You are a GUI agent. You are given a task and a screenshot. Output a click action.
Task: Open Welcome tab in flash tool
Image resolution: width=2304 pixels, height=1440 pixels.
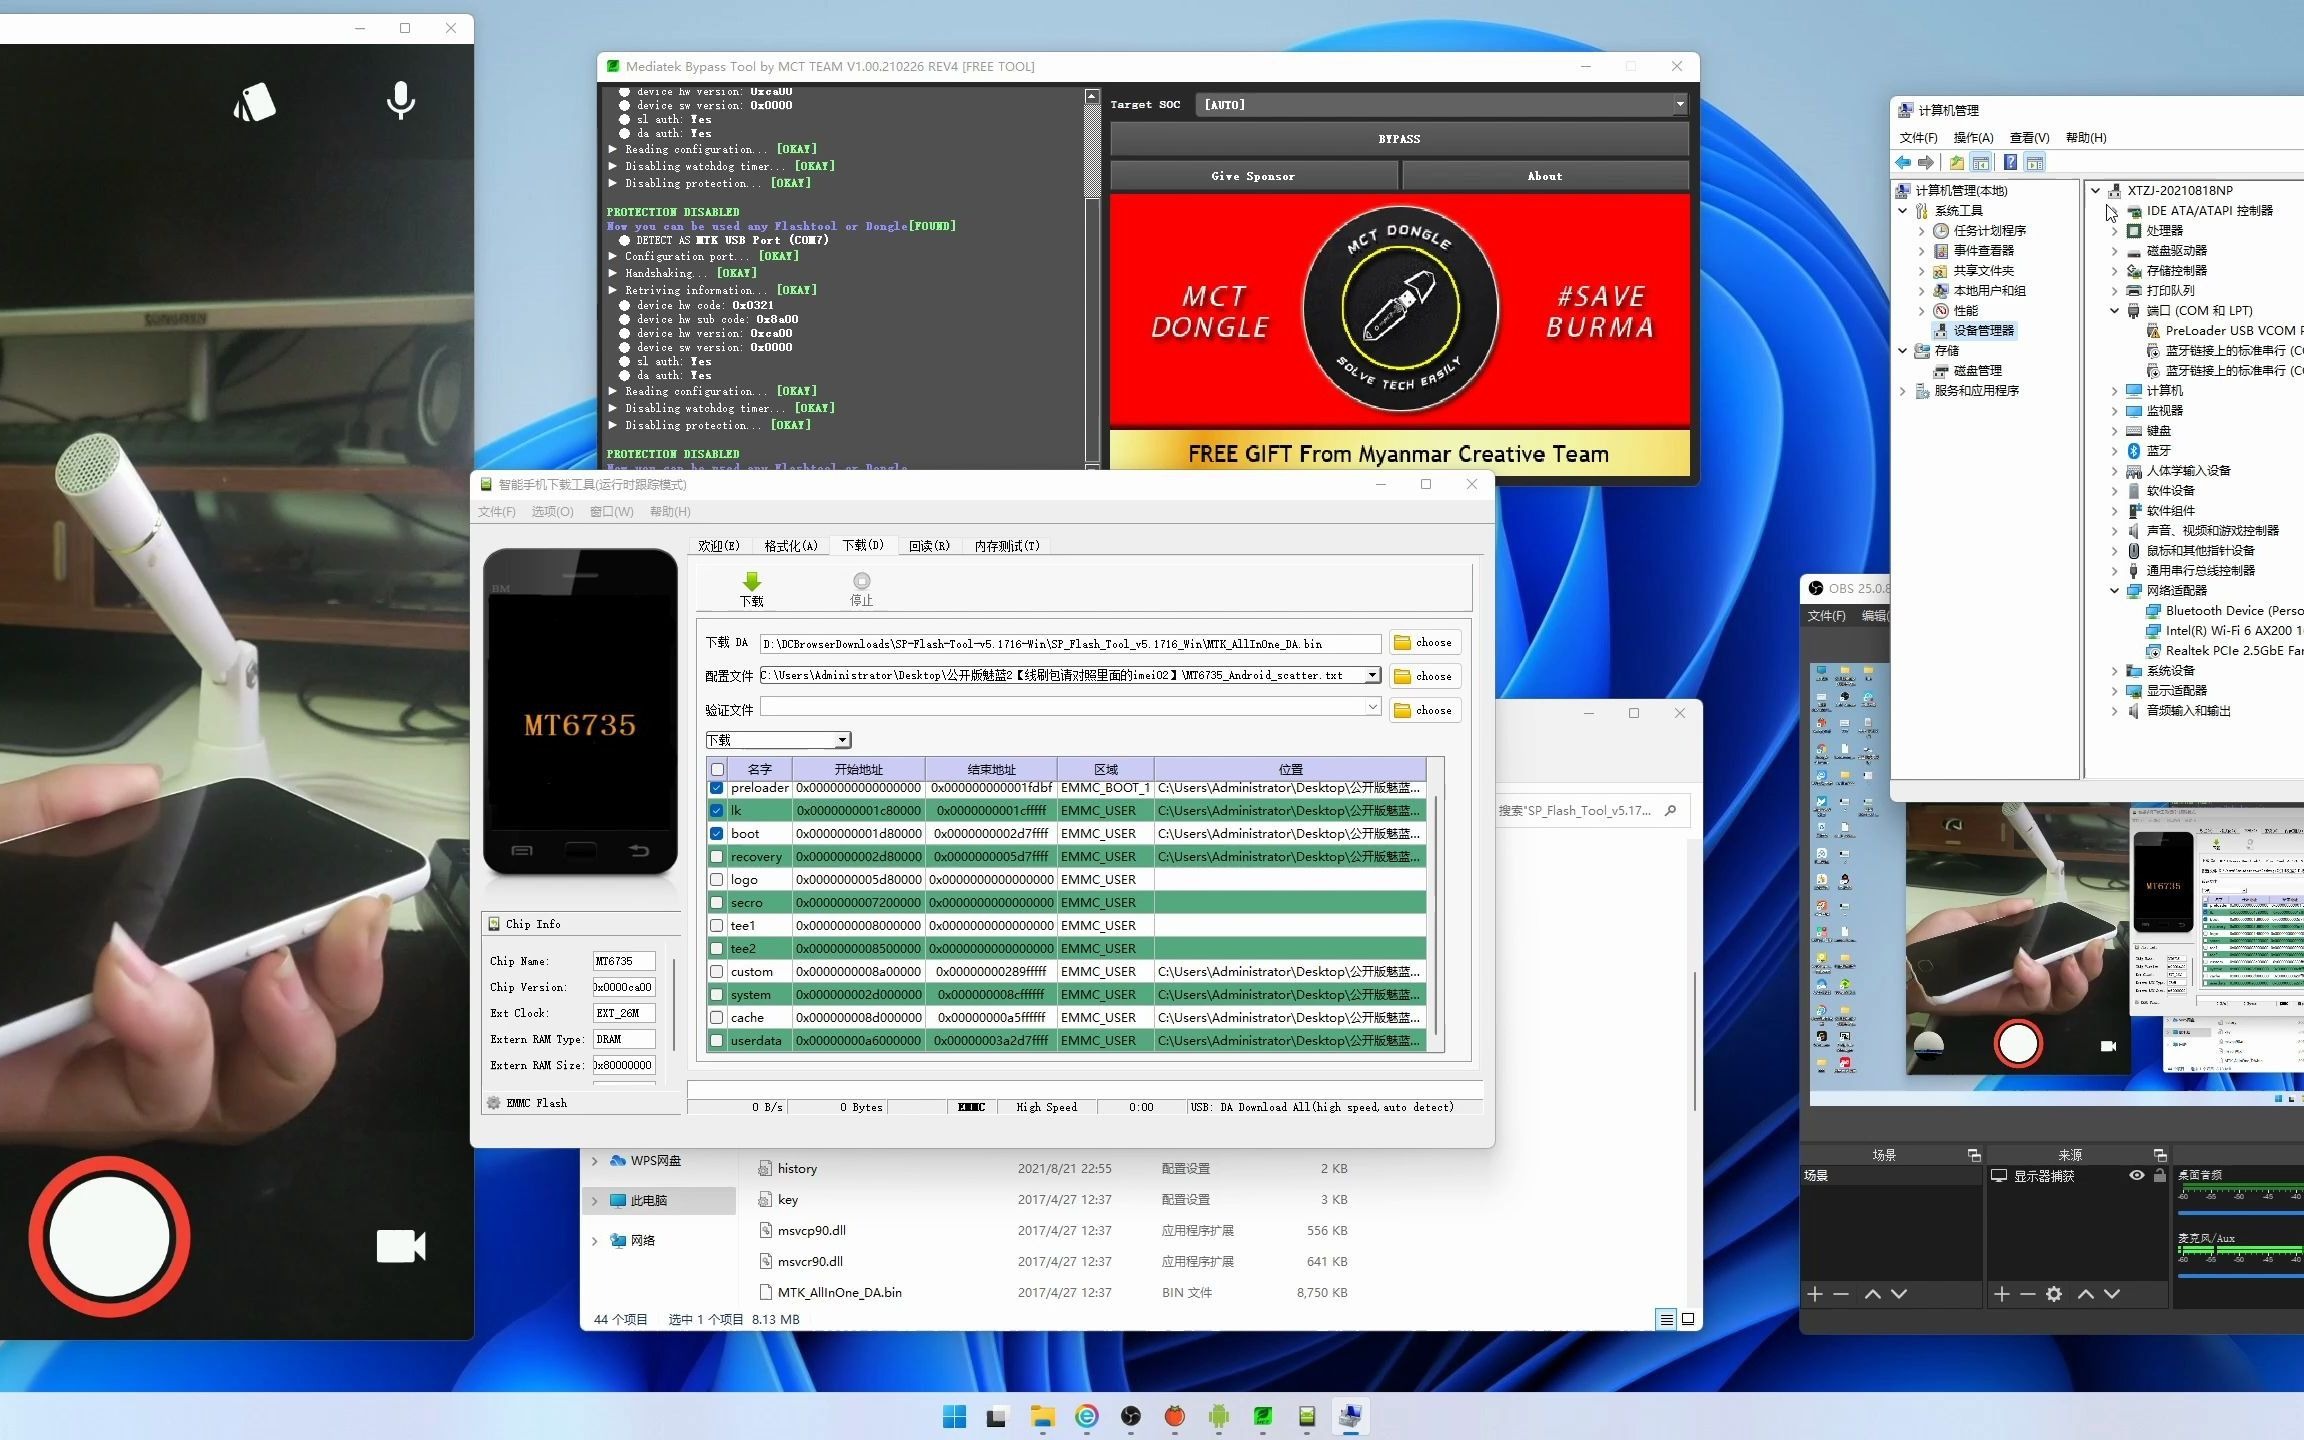[719, 546]
